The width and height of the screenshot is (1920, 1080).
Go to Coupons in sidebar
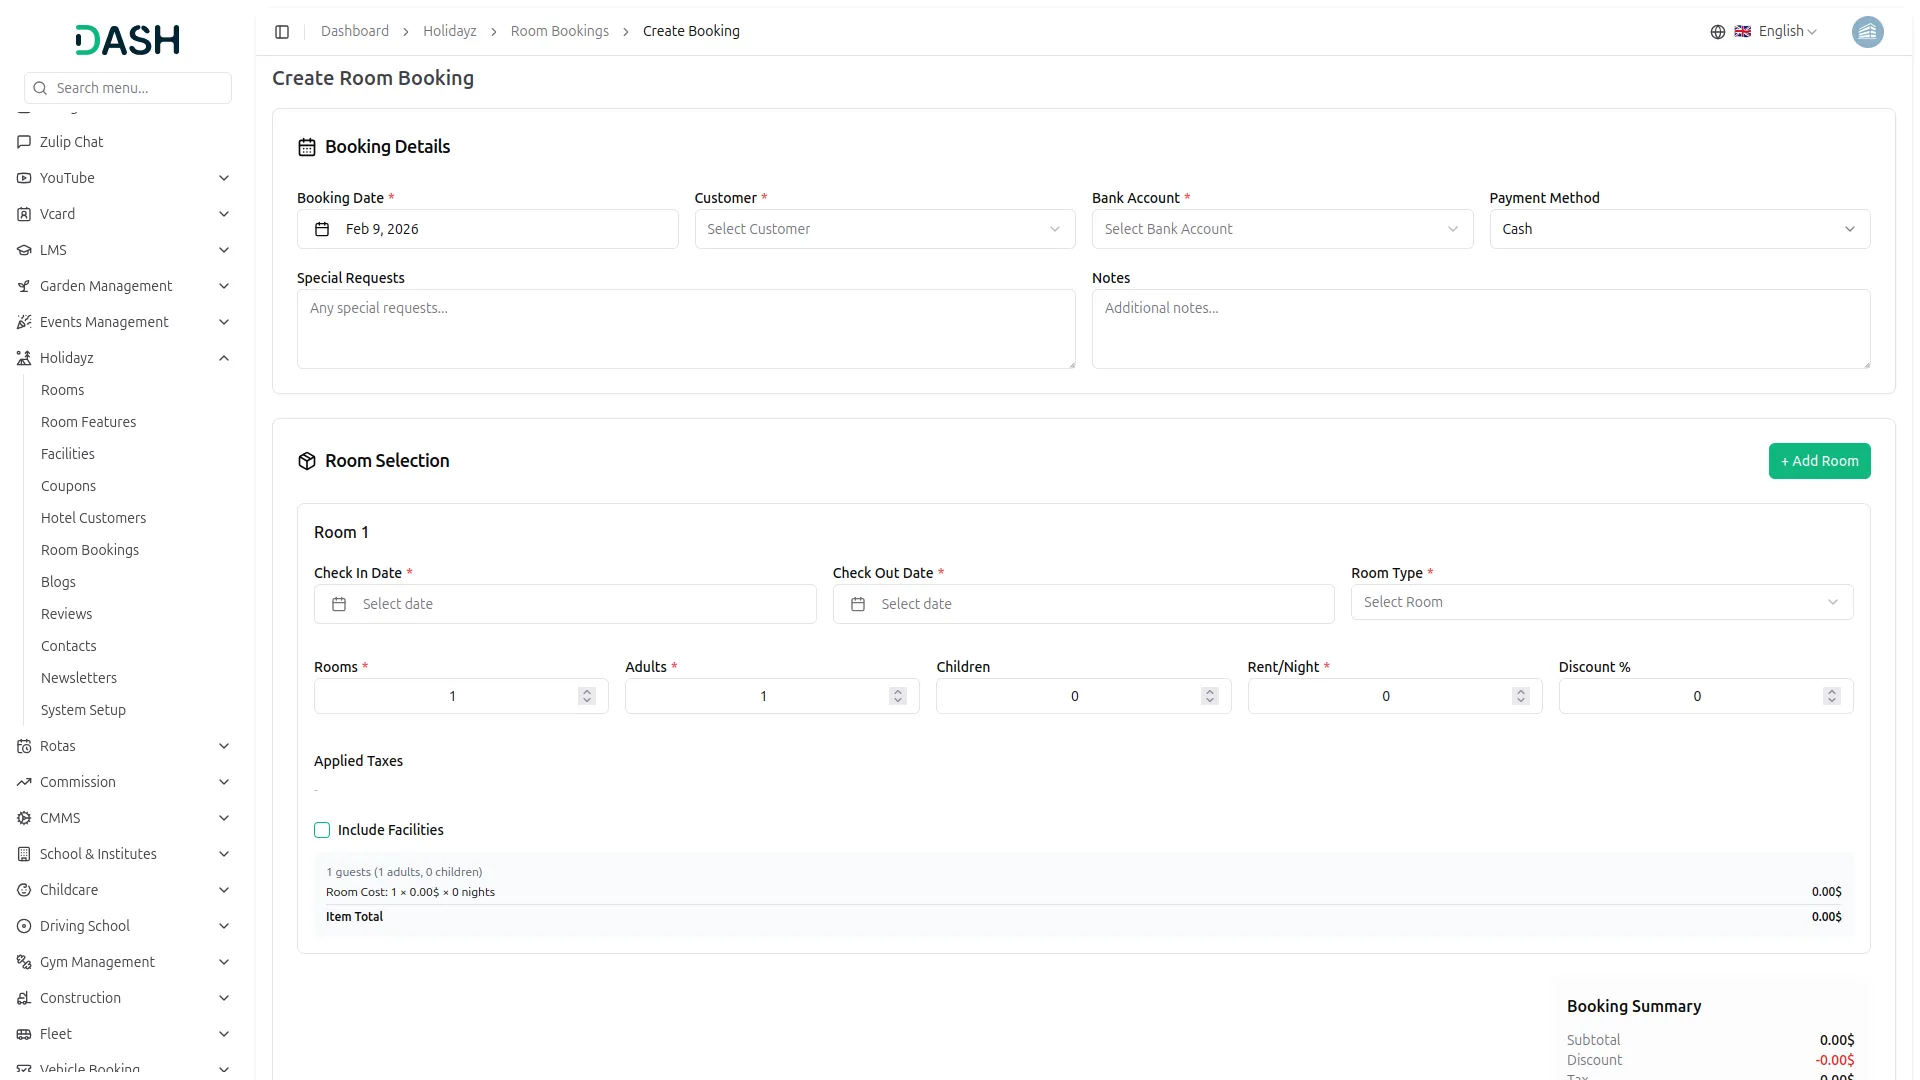[68, 486]
